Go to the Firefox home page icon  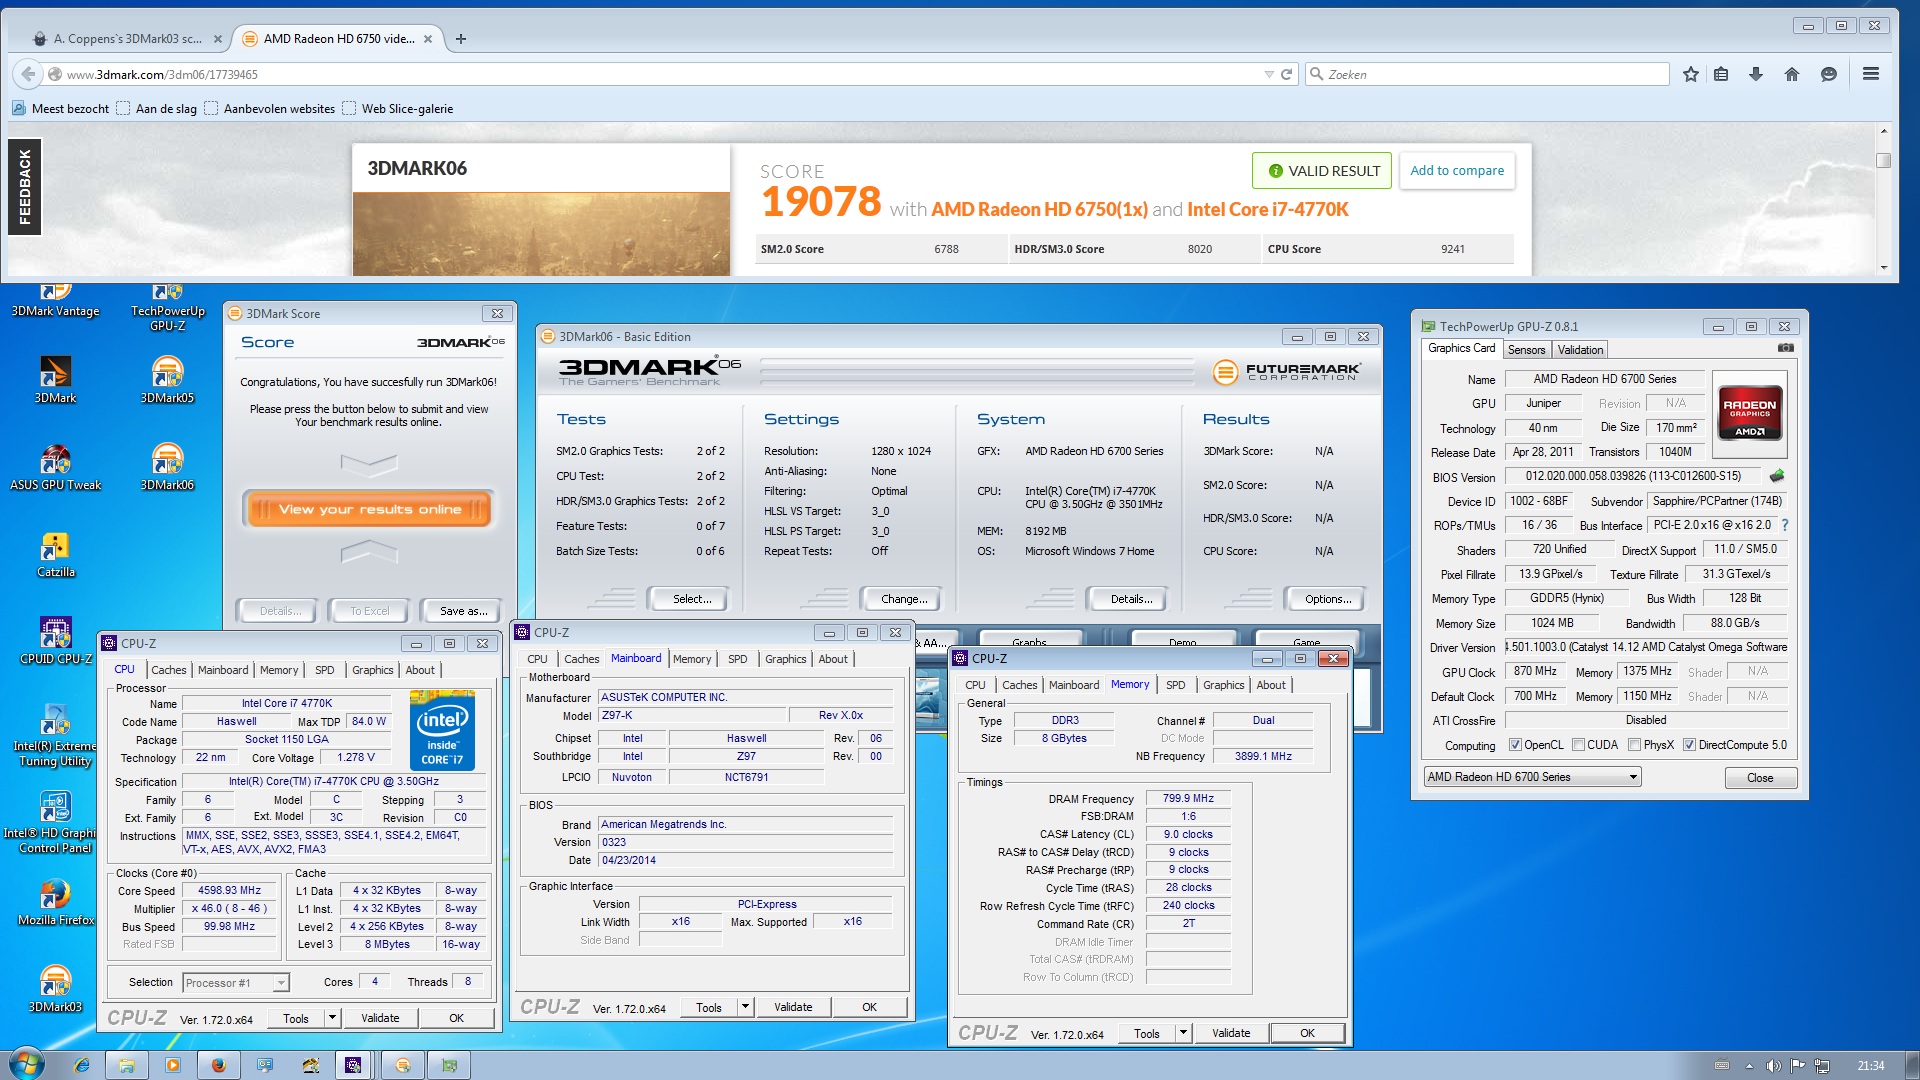click(1792, 74)
